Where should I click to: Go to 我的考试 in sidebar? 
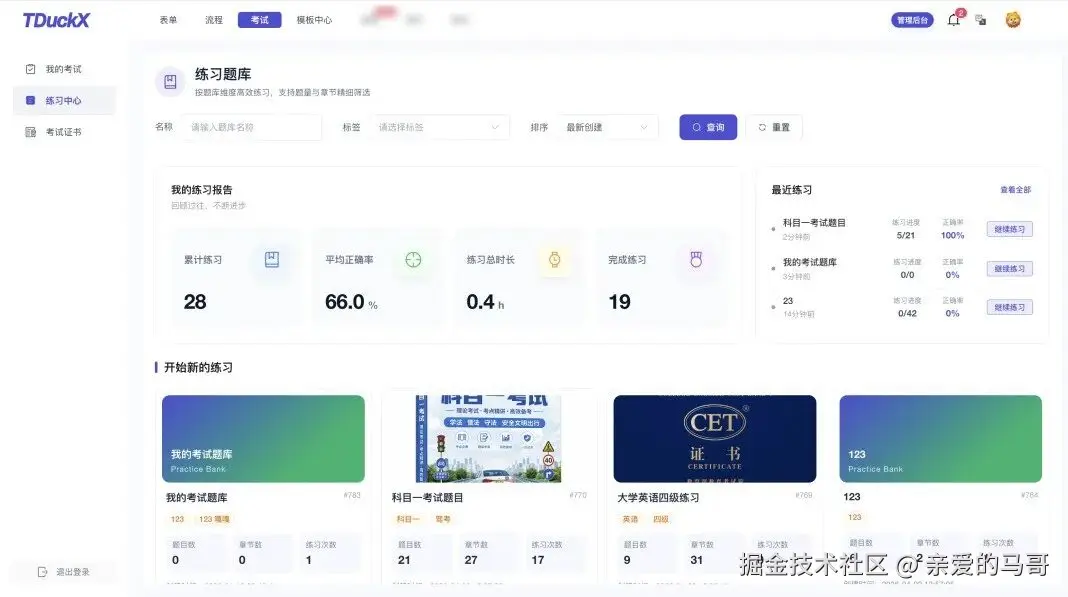point(64,69)
